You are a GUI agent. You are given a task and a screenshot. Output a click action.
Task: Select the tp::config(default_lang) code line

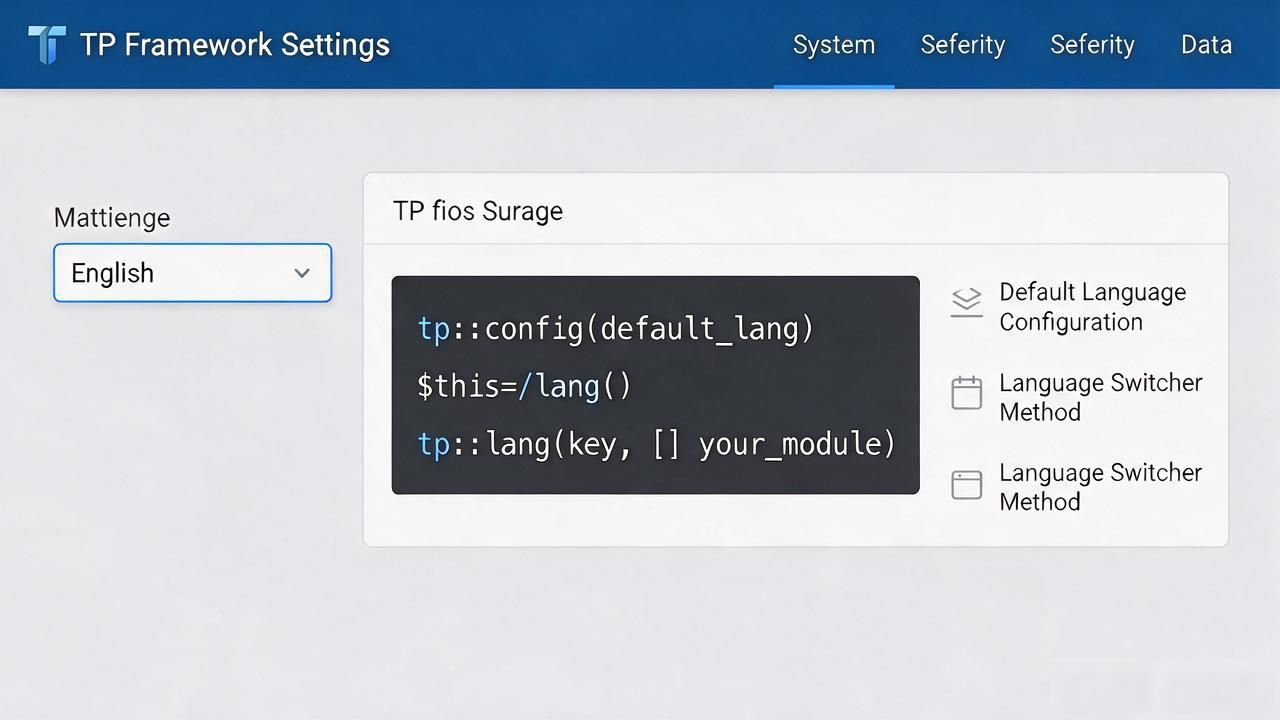coord(615,328)
